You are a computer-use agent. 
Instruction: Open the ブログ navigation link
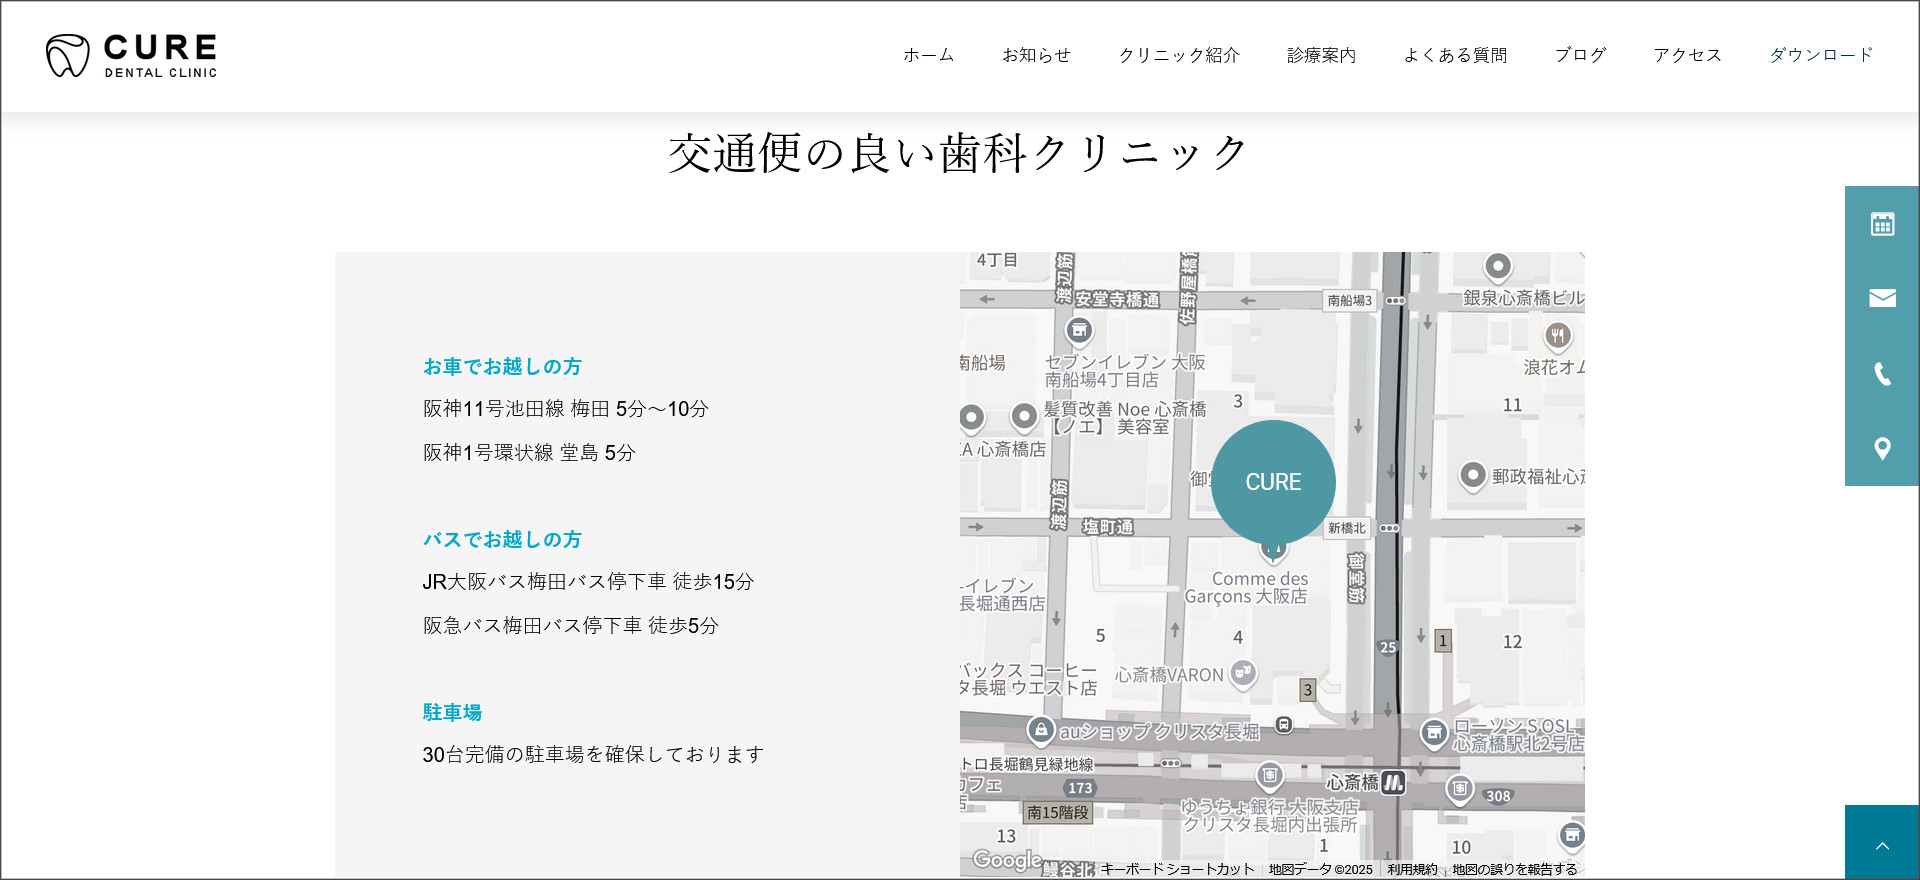1580,55
